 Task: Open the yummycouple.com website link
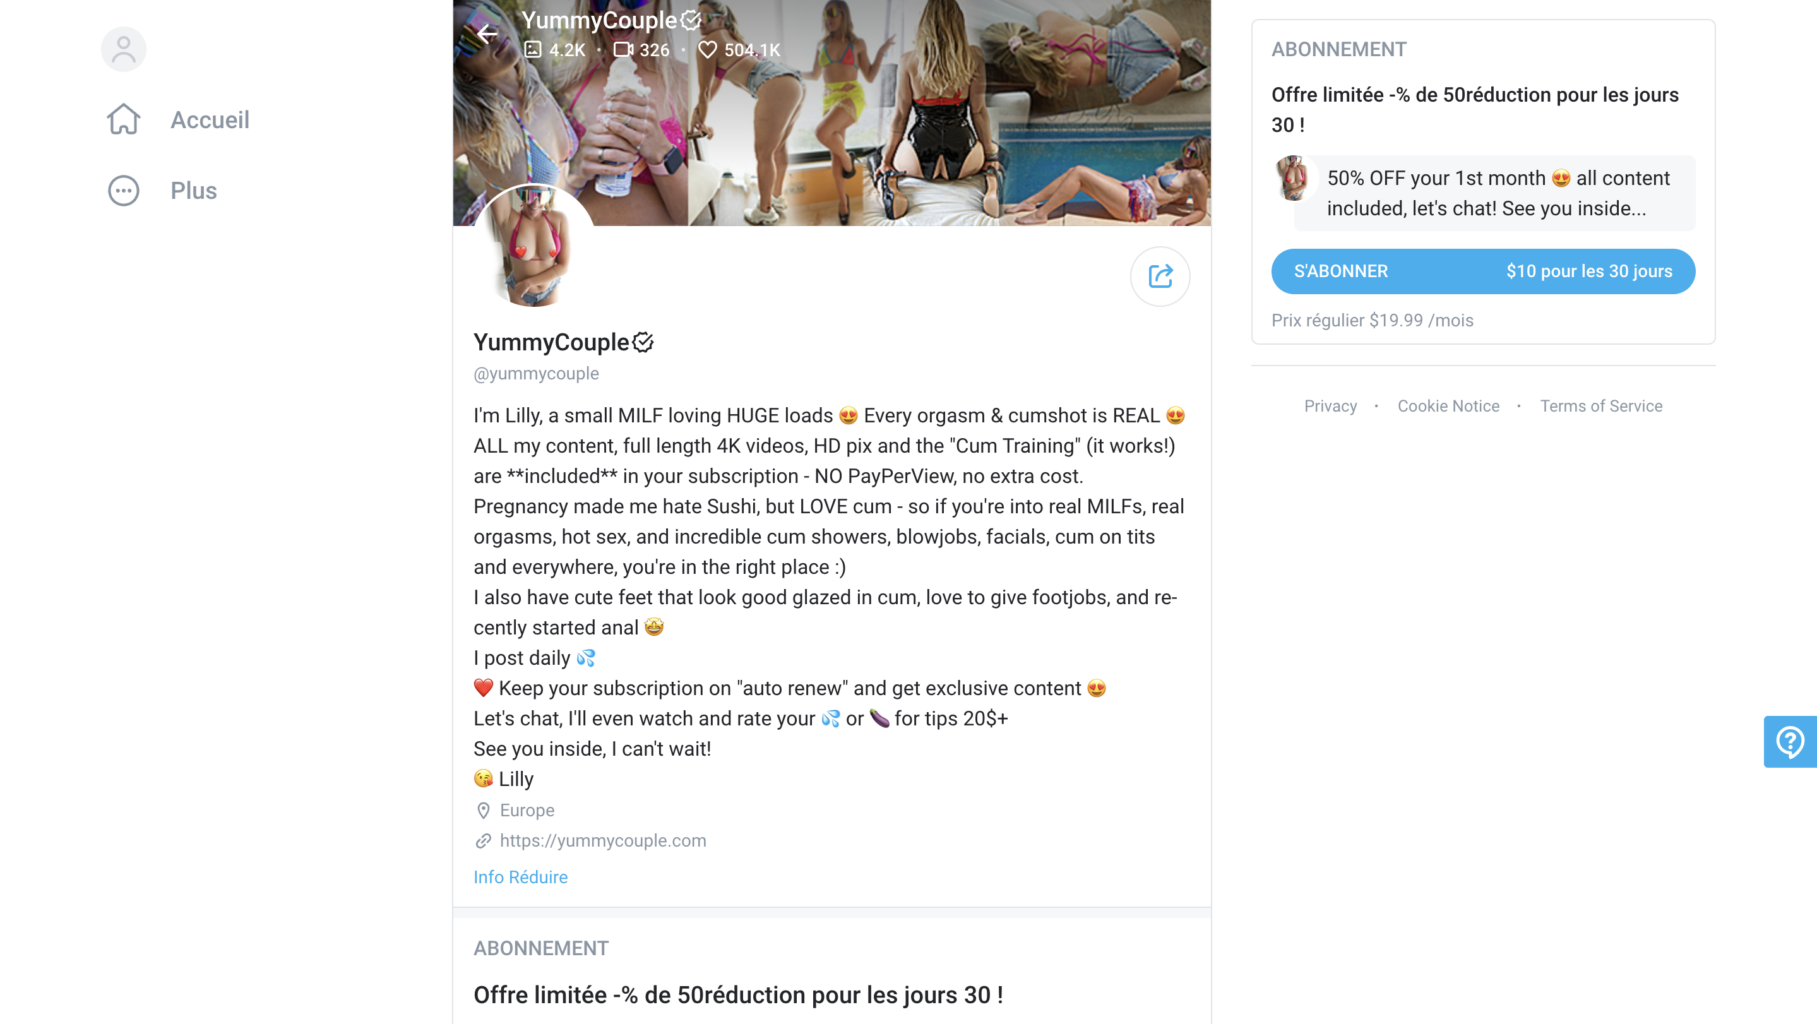point(603,841)
